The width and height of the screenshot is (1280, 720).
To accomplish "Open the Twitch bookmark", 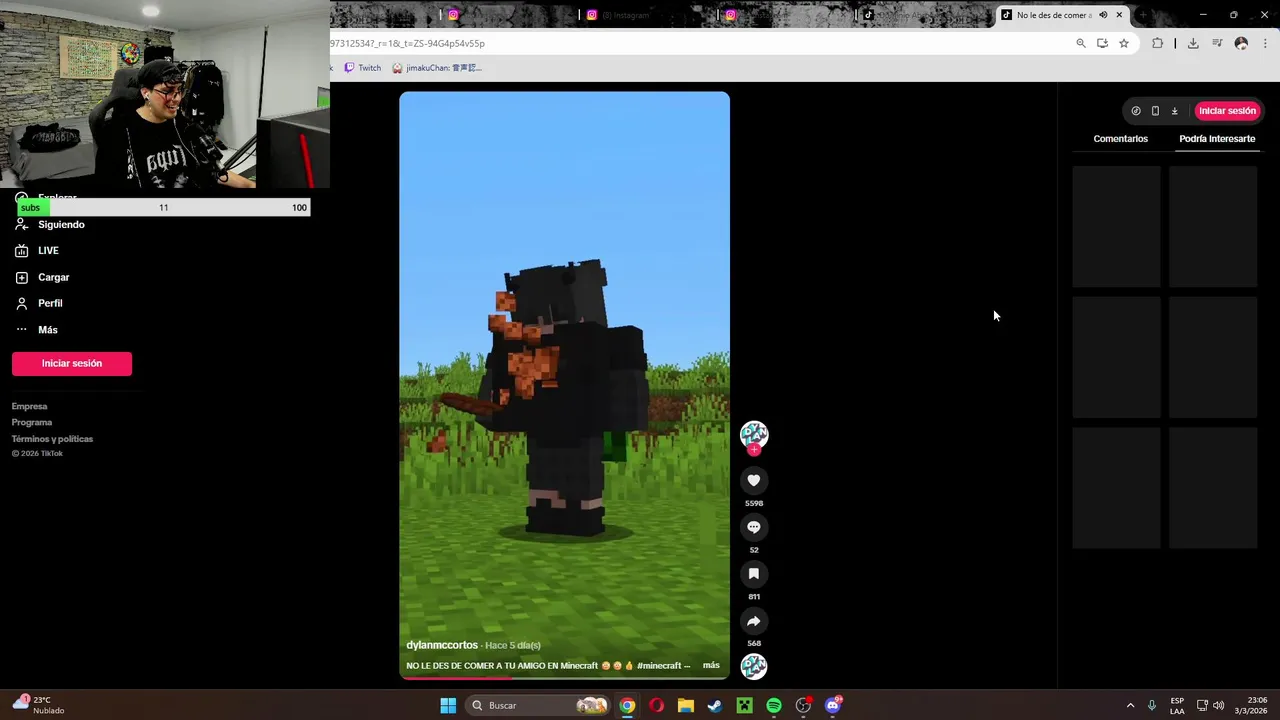I will 362,68.
